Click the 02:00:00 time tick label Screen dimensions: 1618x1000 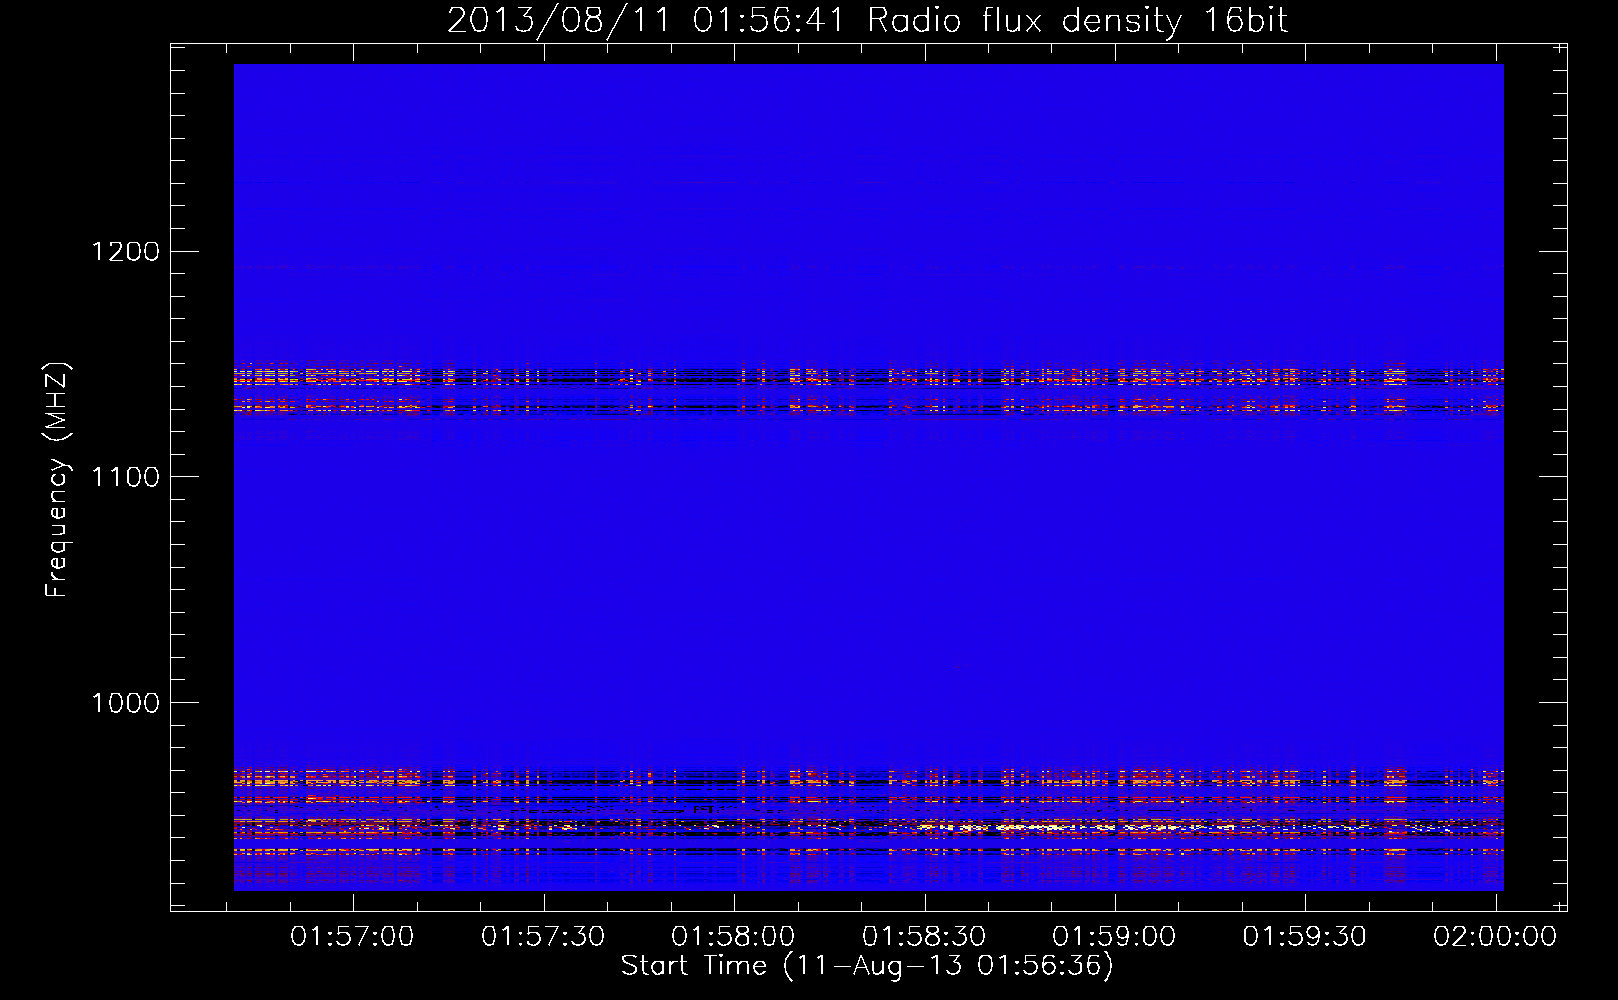pyautogui.click(x=1495, y=937)
